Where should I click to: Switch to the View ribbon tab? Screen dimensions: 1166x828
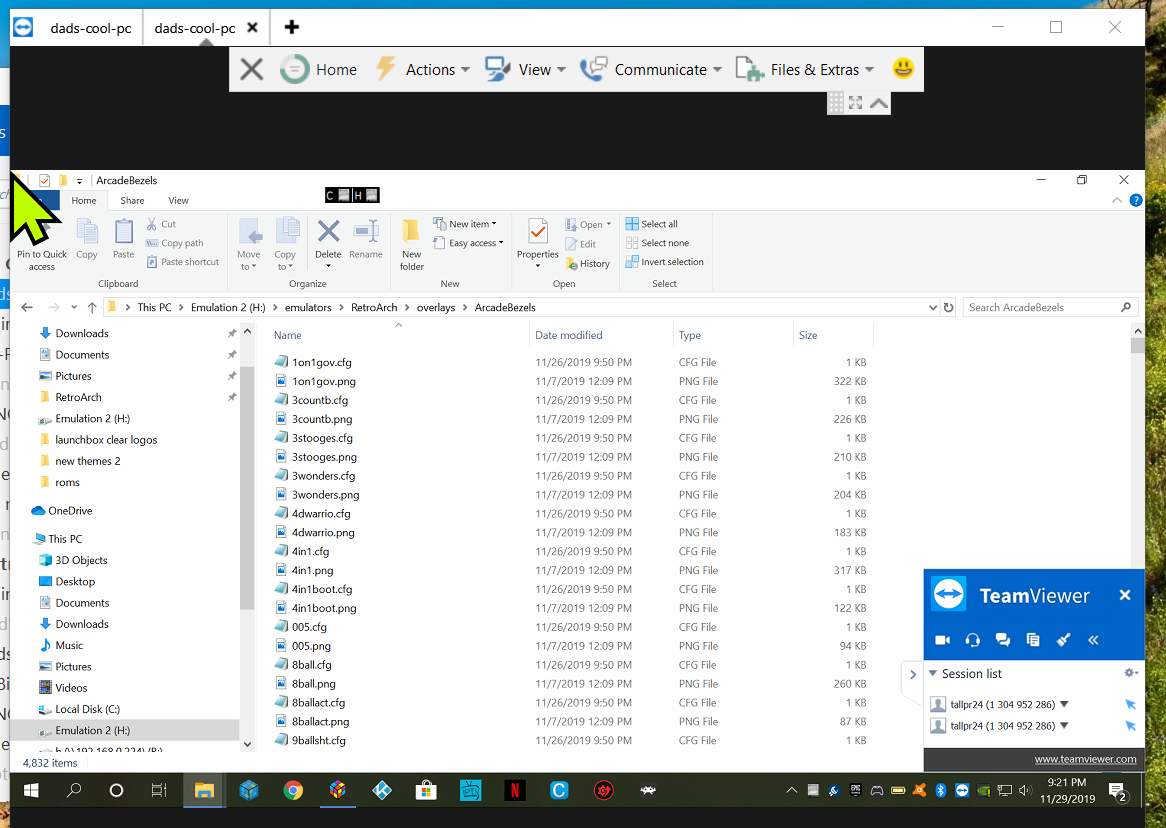178,201
